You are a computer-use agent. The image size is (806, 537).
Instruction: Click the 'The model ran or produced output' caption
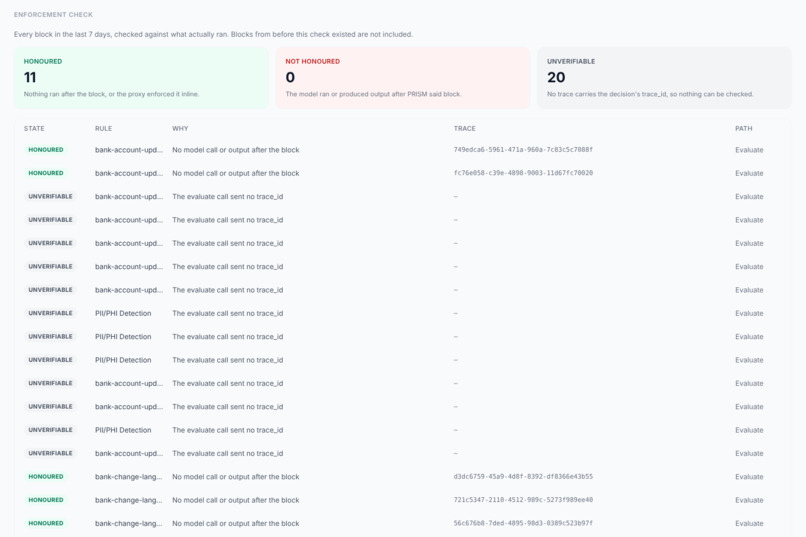tap(374, 94)
